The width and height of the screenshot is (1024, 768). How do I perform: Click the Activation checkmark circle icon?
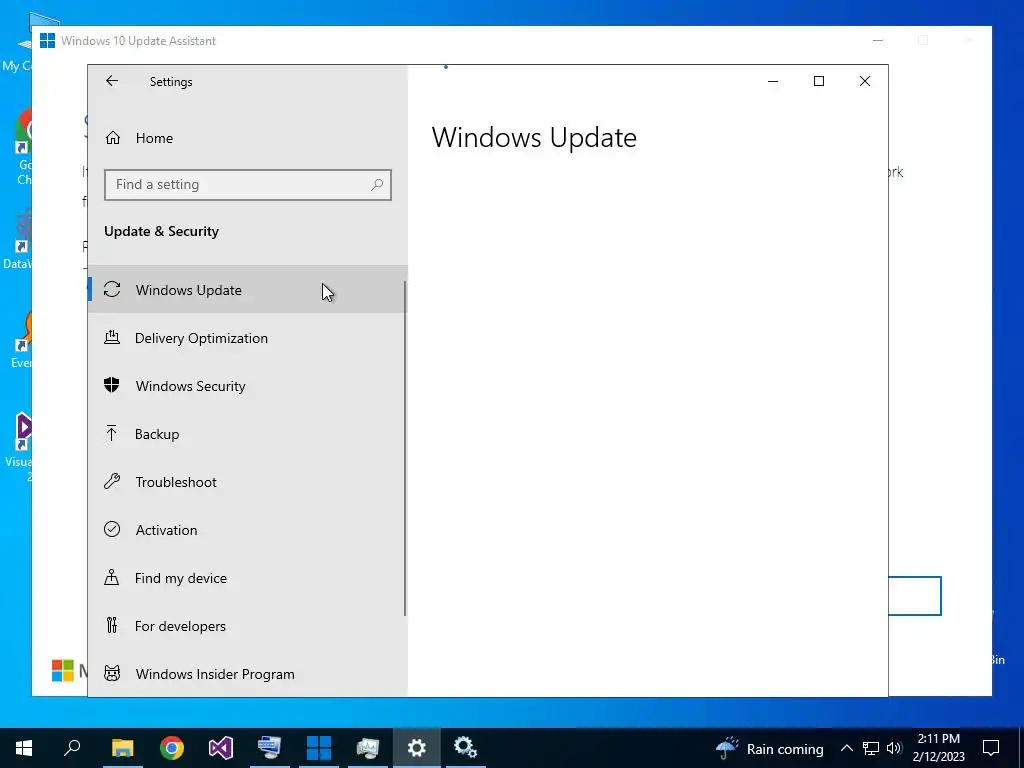112,529
